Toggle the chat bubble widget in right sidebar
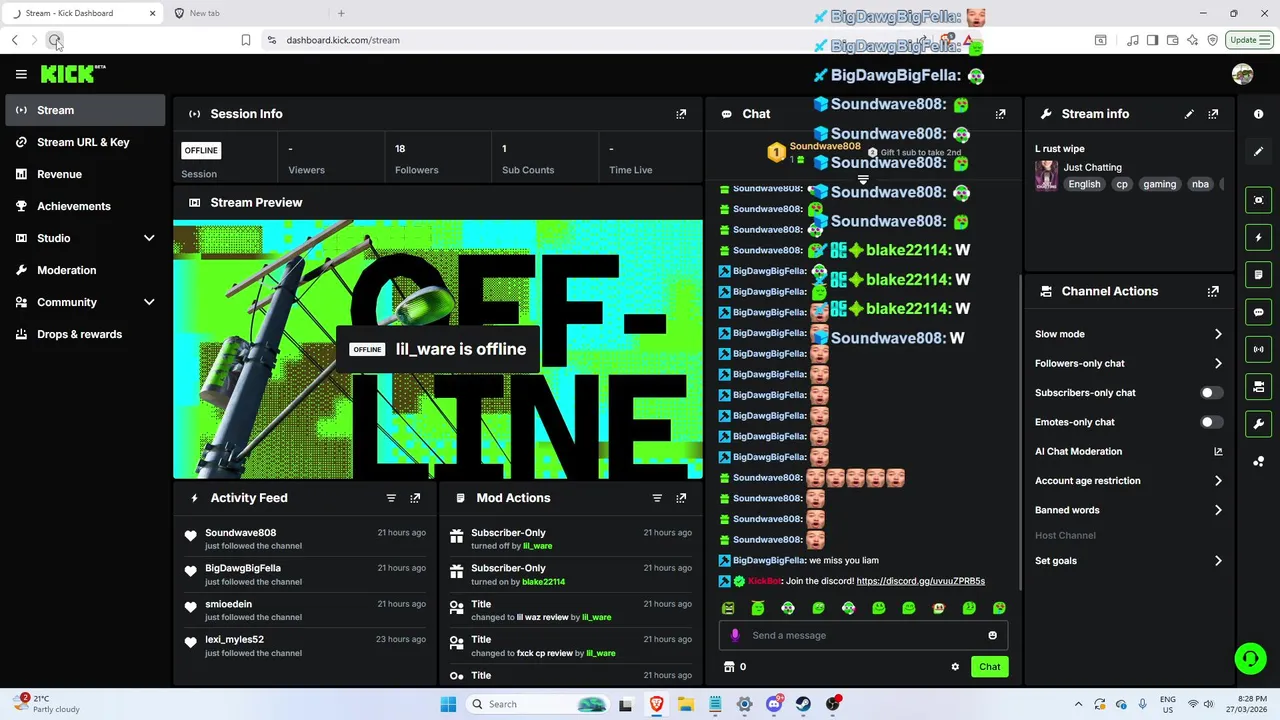The height and width of the screenshot is (720, 1280). pos(1259,312)
